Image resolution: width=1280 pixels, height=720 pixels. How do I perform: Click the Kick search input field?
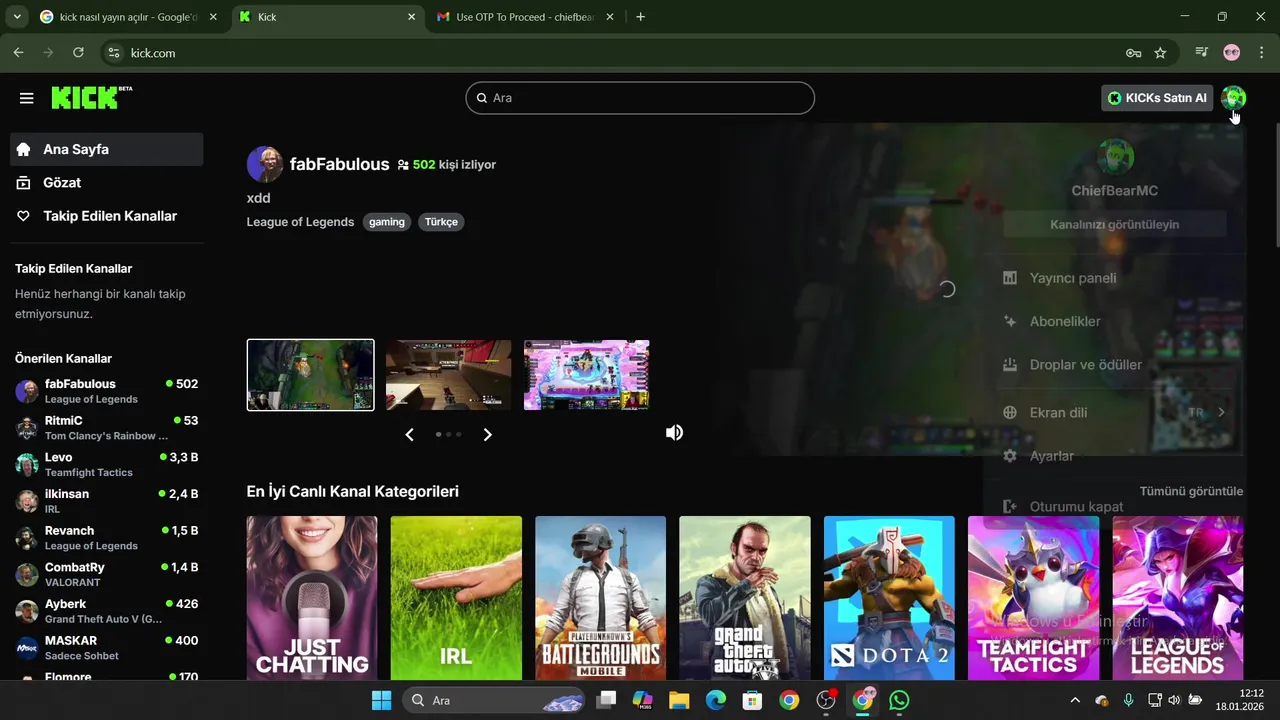pos(640,98)
